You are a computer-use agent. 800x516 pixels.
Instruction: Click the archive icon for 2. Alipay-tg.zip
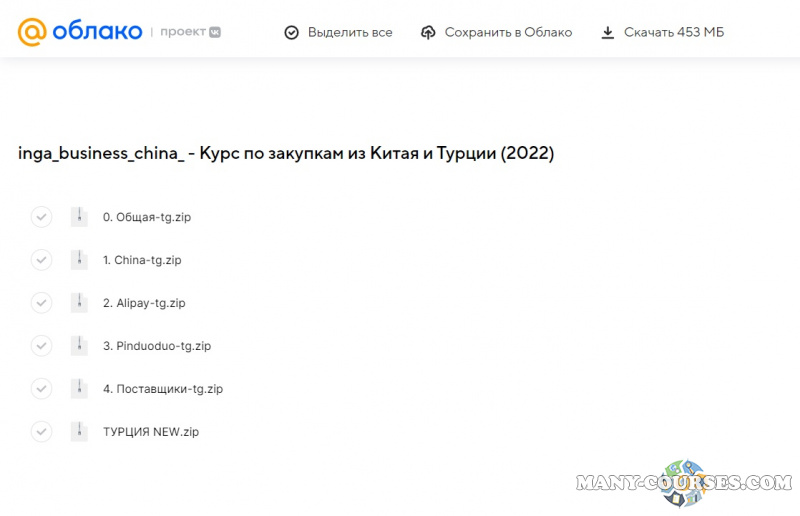(79, 302)
